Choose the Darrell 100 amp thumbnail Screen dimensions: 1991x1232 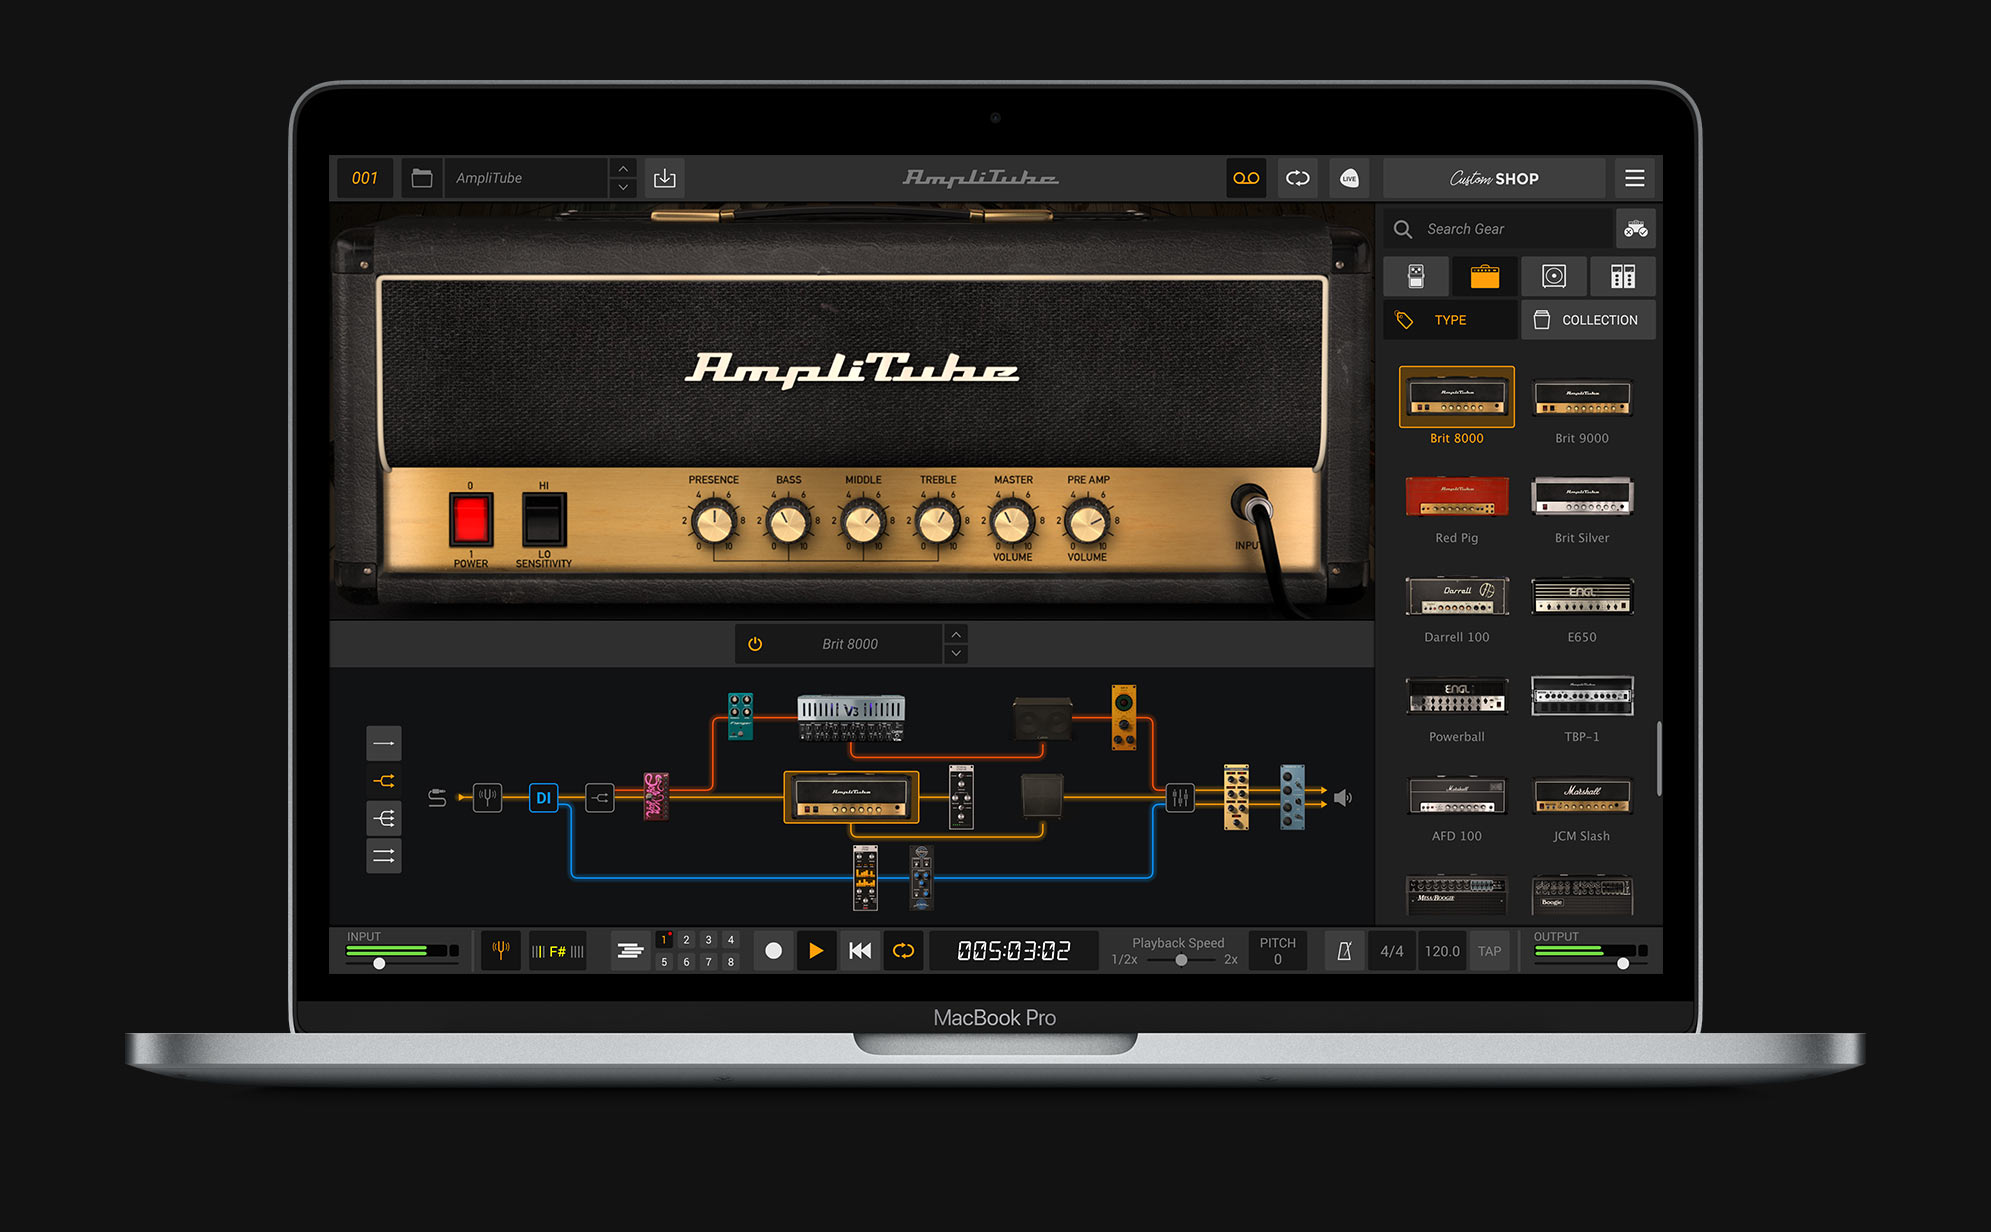click(x=1457, y=596)
